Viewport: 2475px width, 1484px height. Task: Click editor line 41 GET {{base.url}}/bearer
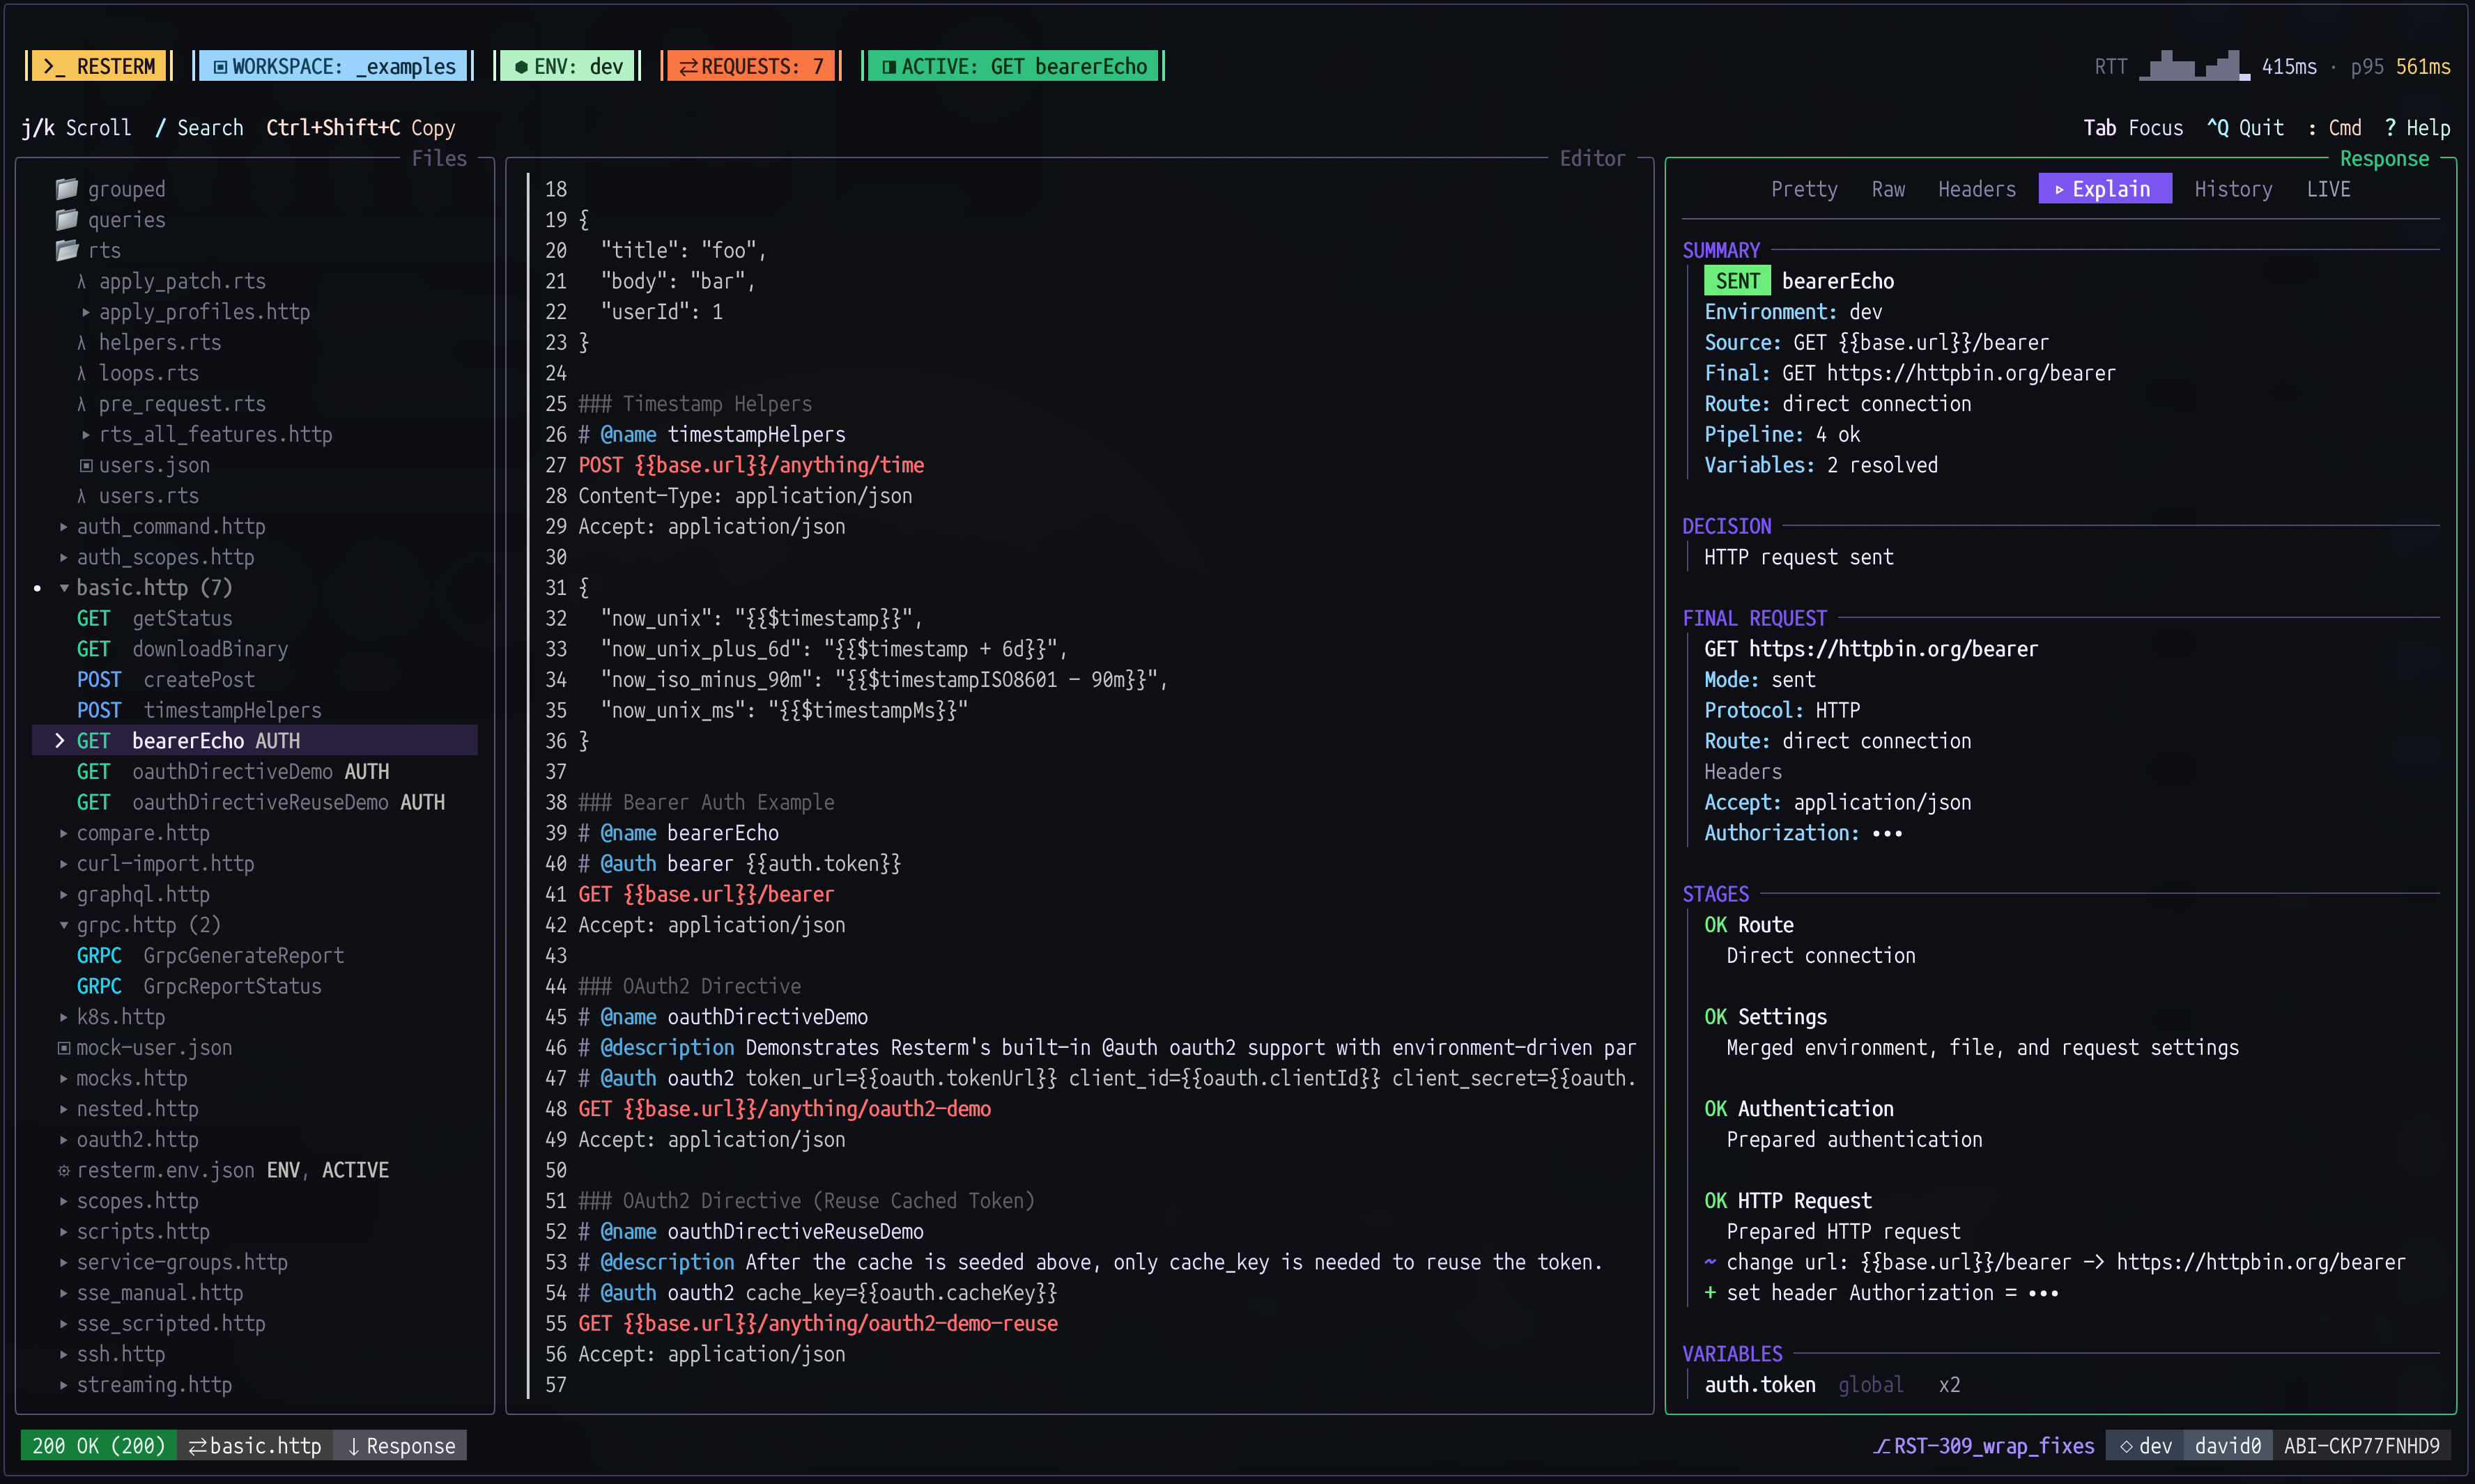pos(706,895)
